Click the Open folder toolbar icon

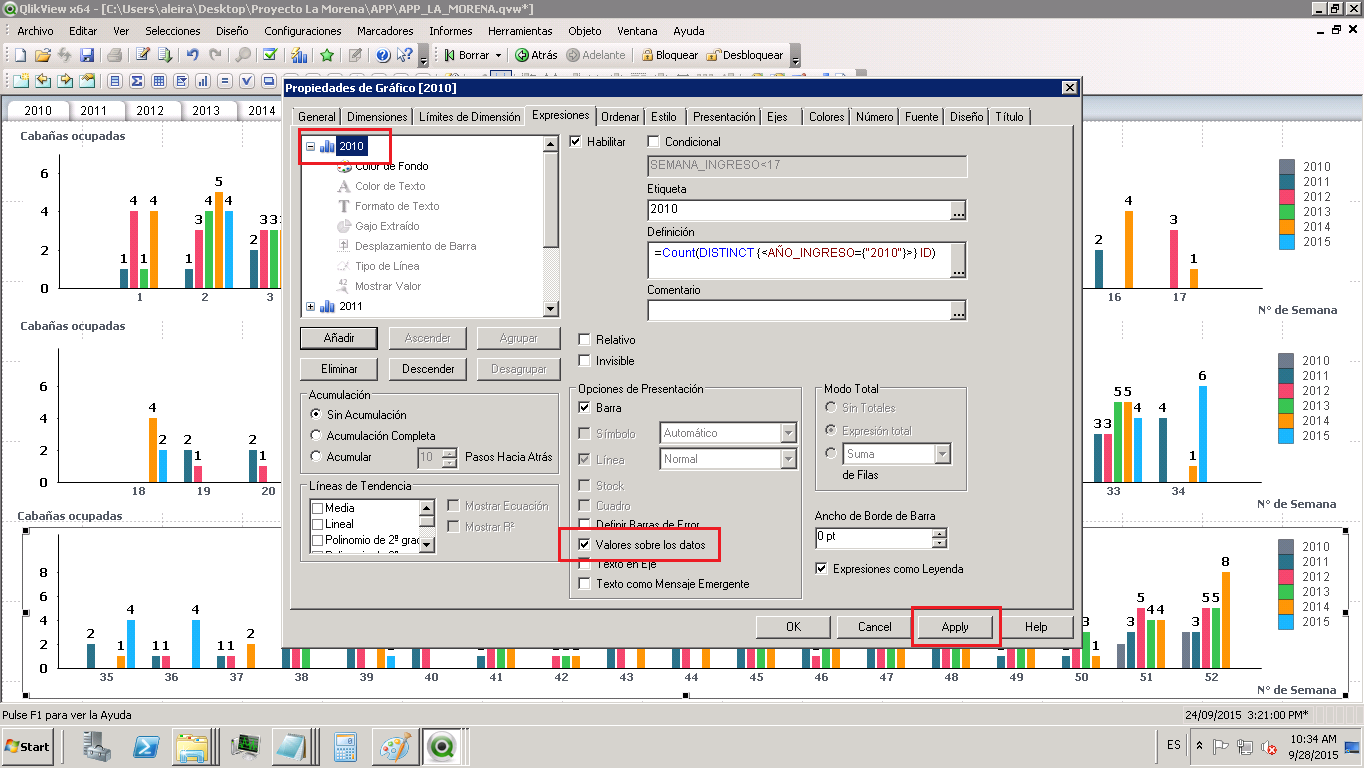pos(42,55)
